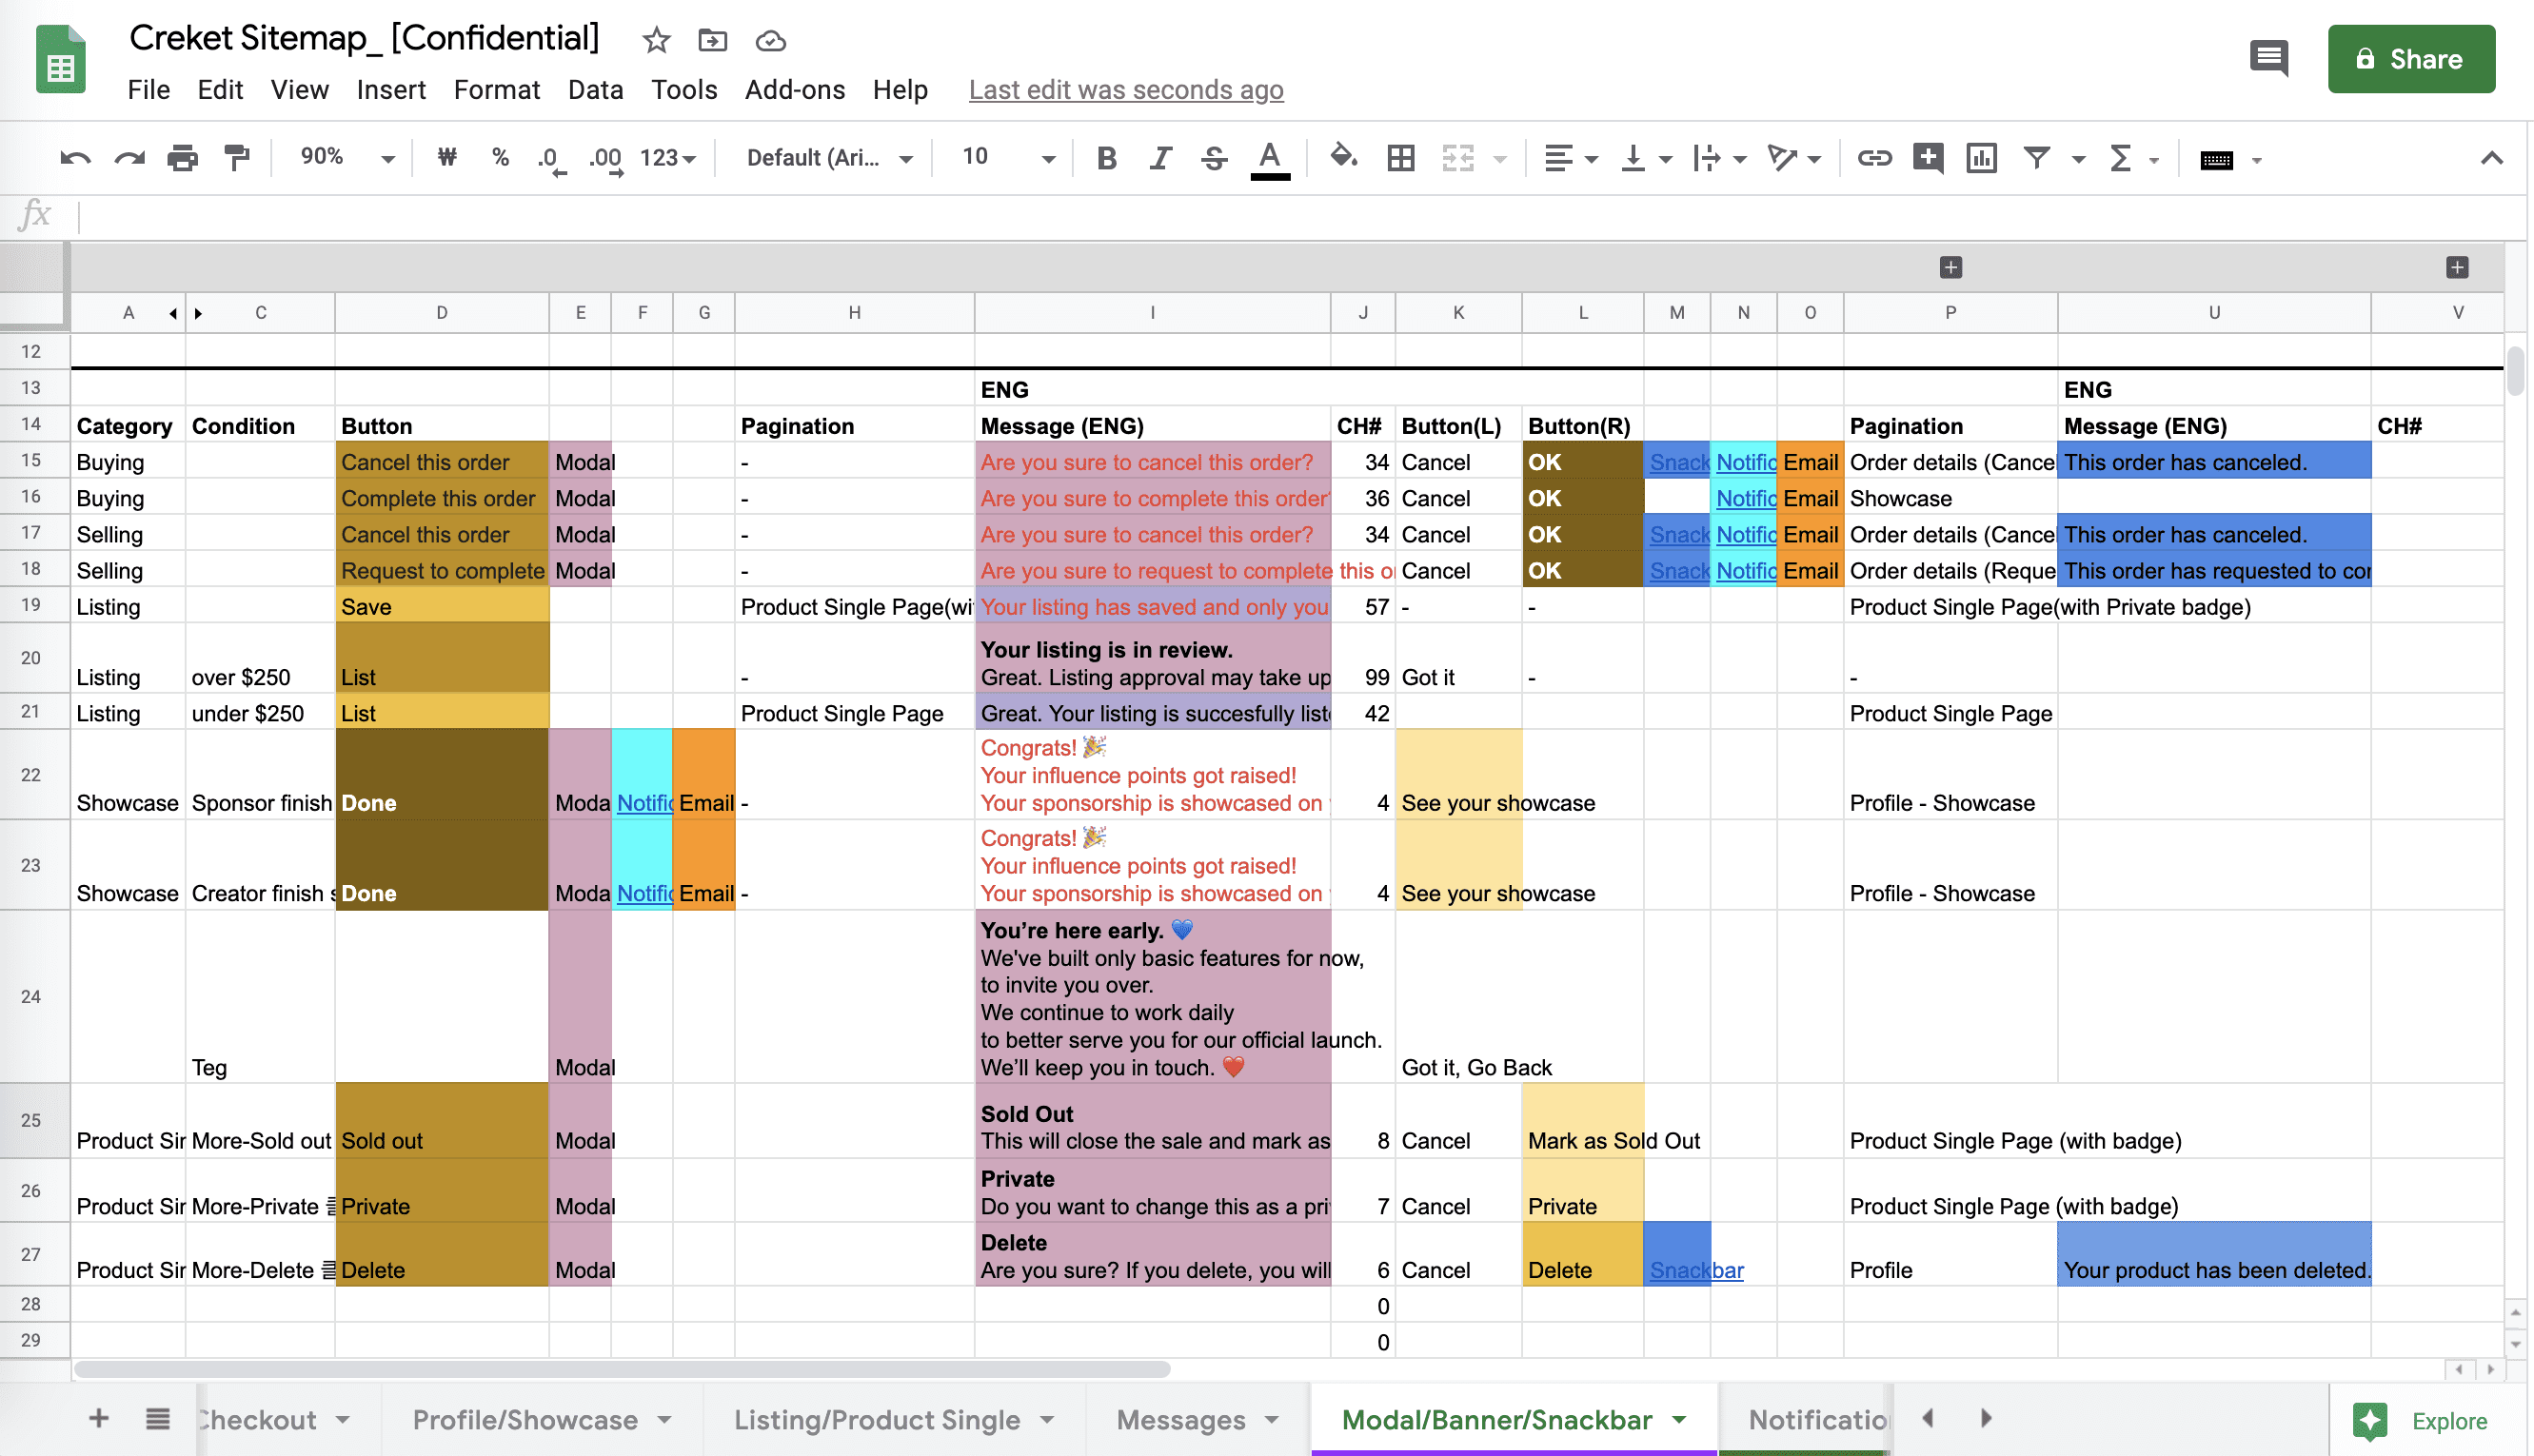Click Snack link in row 15

click(1679, 462)
